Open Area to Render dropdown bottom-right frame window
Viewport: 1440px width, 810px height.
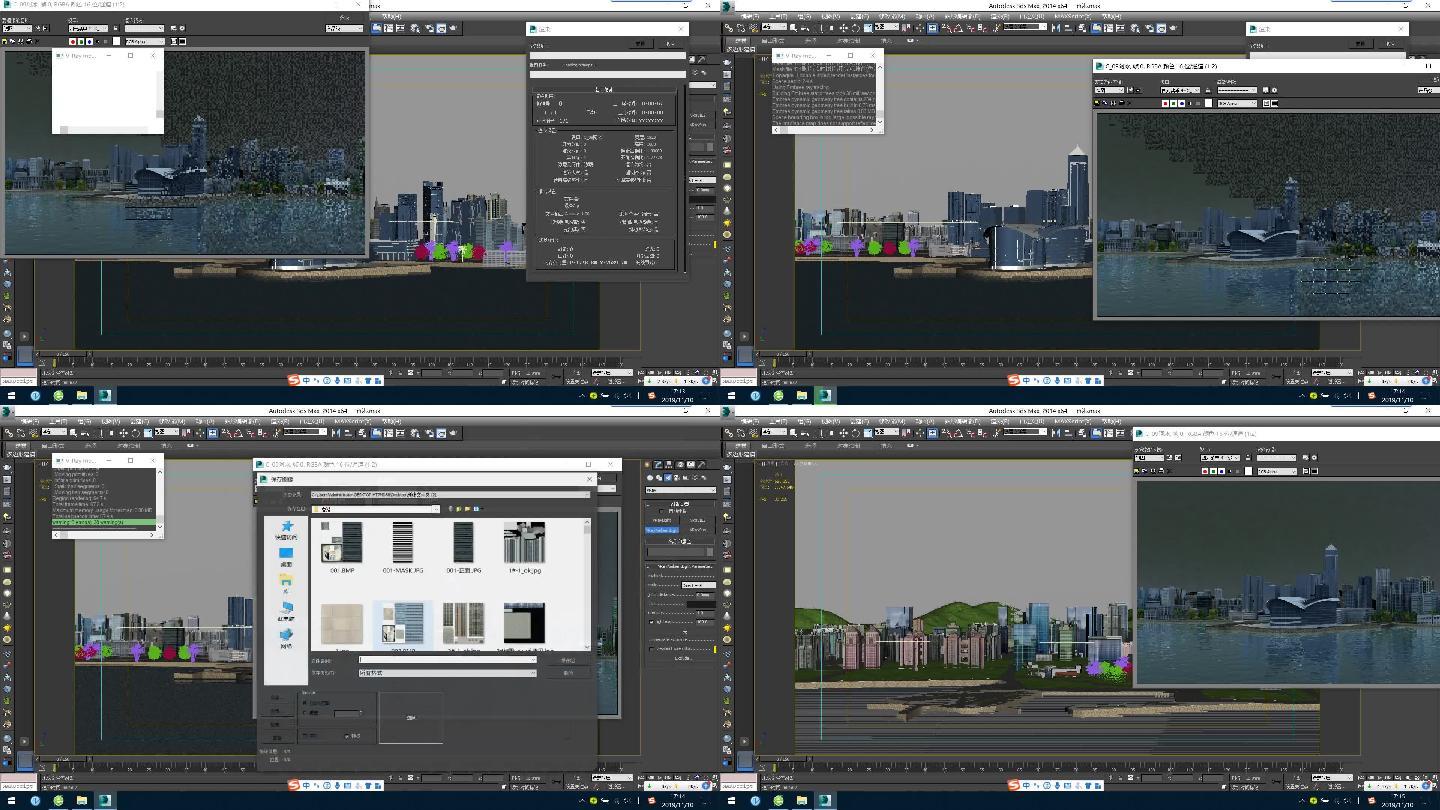[x=1150, y=457]
